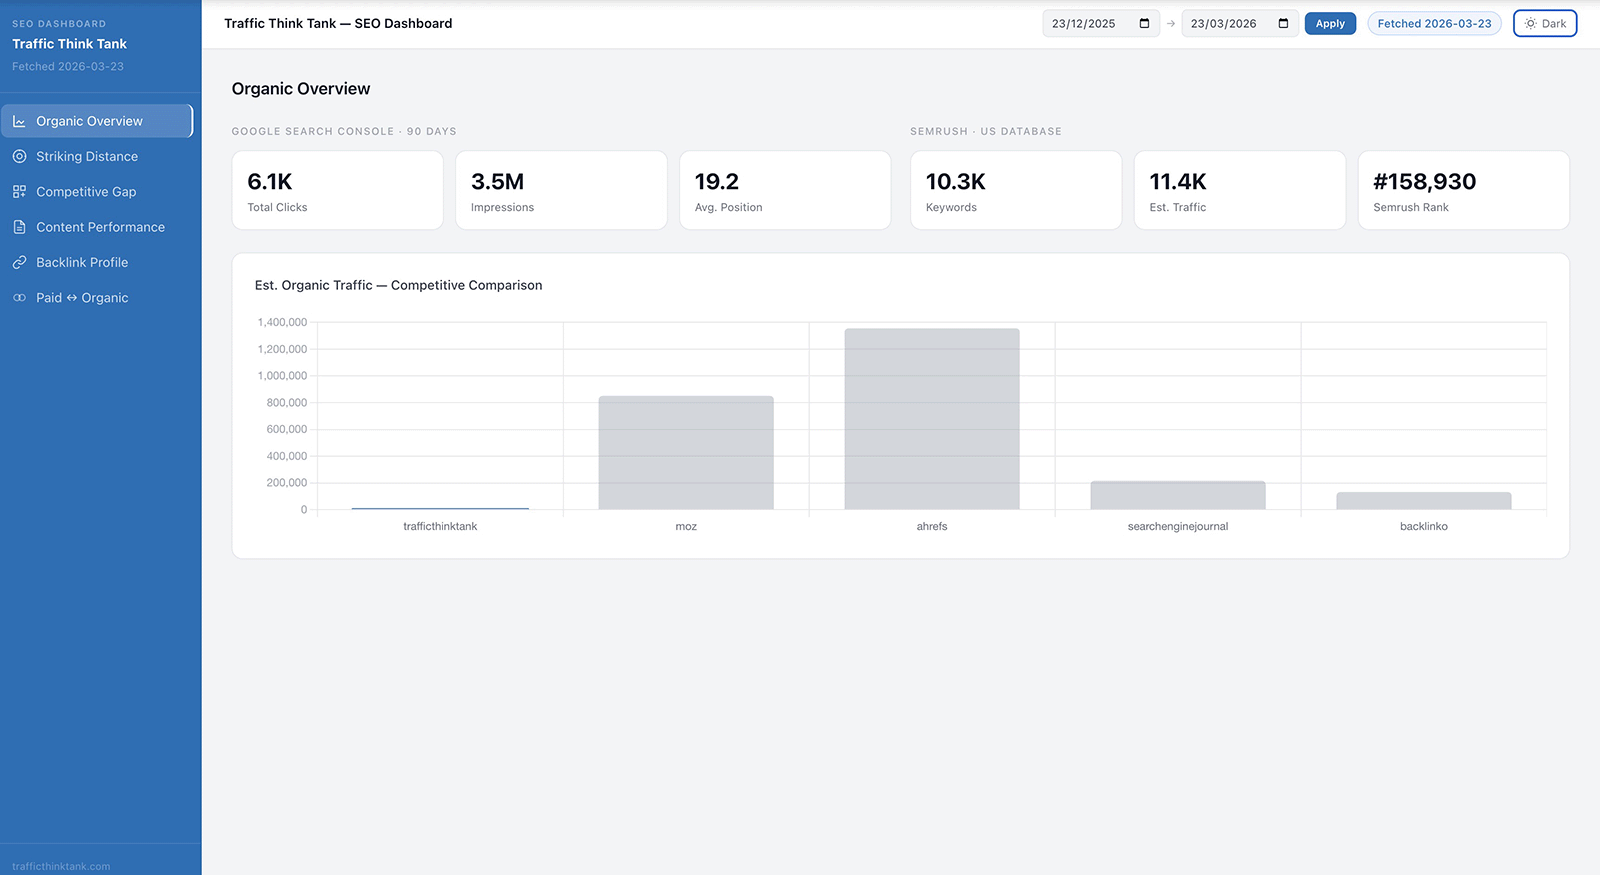
Task: Select the 3.5M Impressions card
Action: (x=561, y=190)
